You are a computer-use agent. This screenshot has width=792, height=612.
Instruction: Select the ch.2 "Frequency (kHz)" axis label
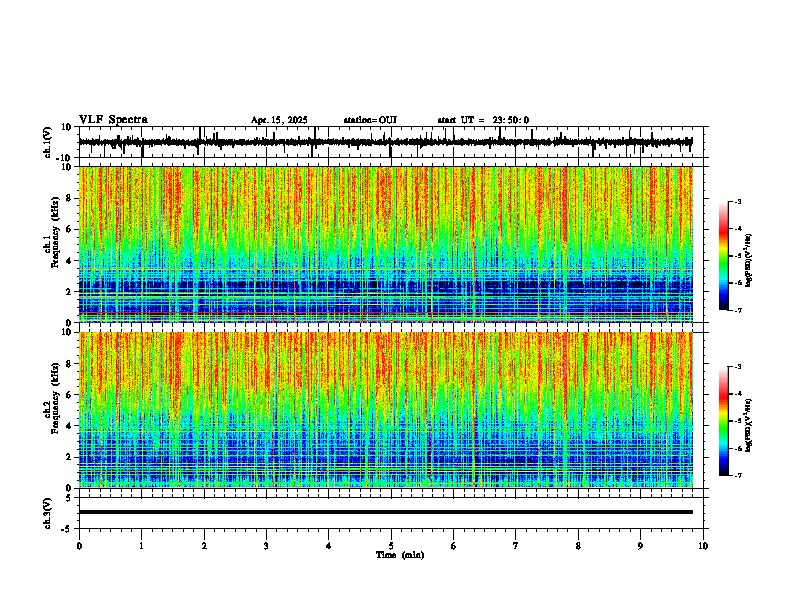(x=55, y=398)
